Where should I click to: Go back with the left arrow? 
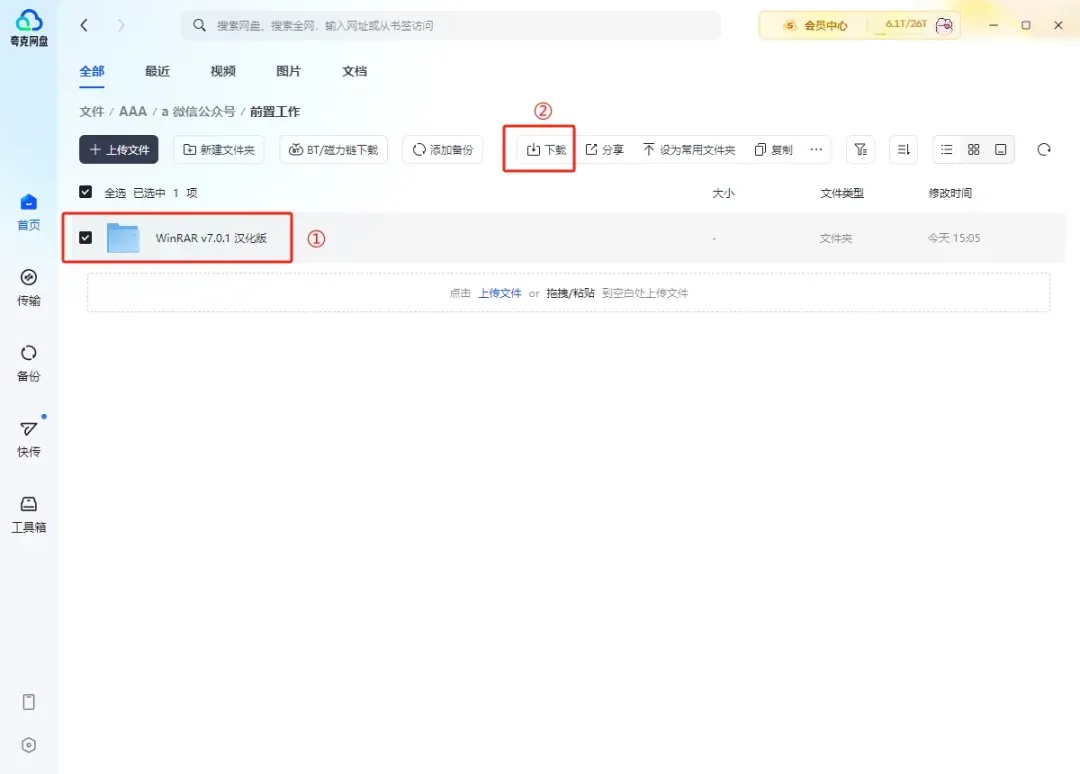[84, 25]
